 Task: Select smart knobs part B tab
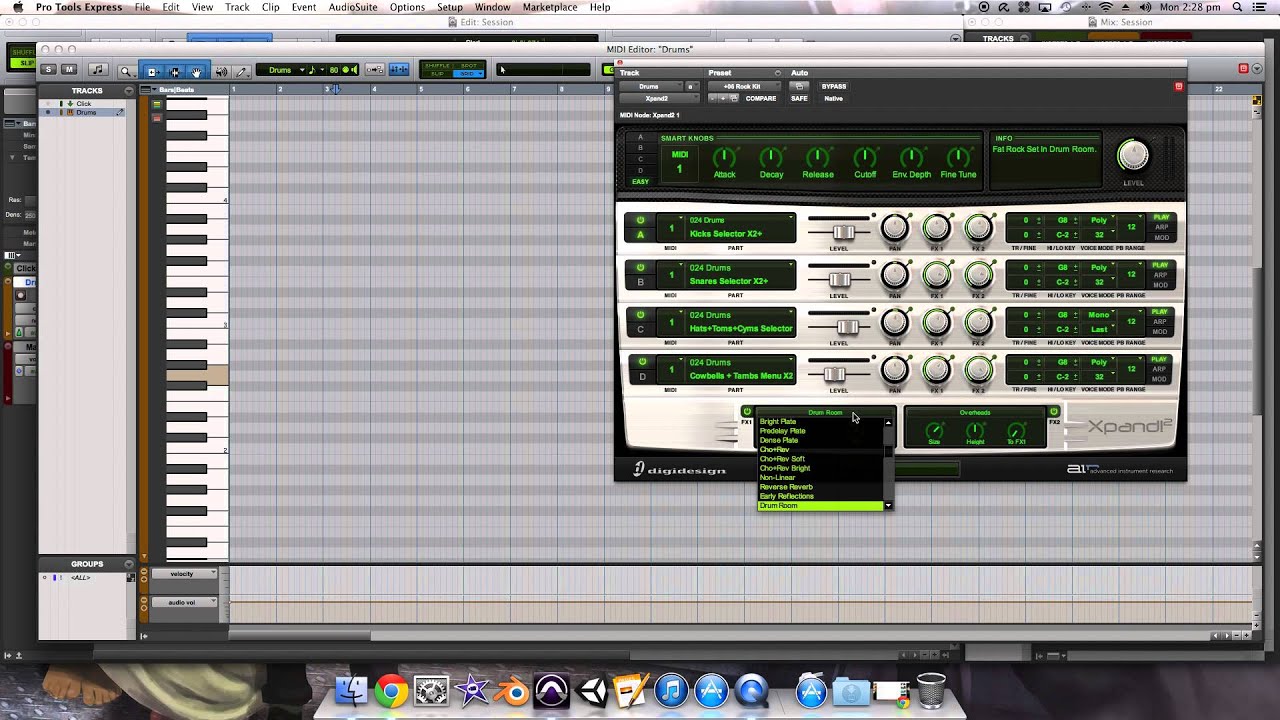click(x=641, y=148)
